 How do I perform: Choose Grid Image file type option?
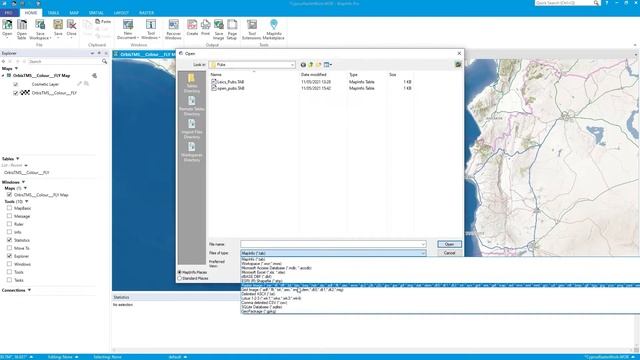coord(292,290)
